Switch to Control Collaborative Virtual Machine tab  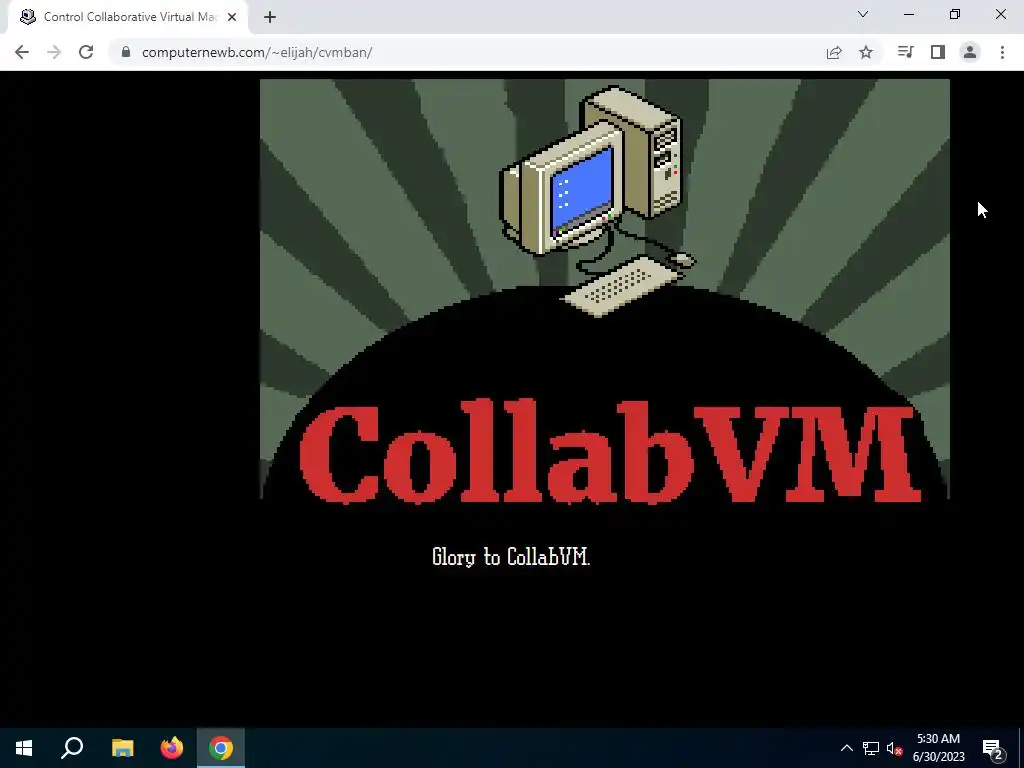[128, 17]
